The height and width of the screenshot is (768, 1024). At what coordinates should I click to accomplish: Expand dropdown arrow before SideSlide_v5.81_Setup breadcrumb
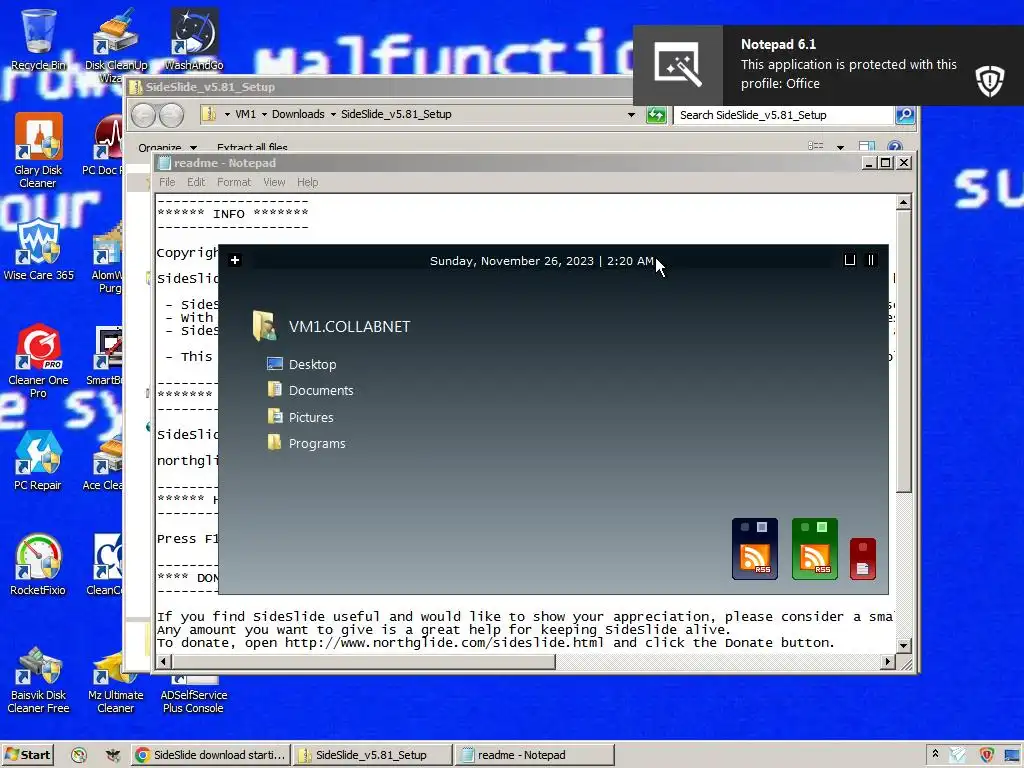point(333,114)
